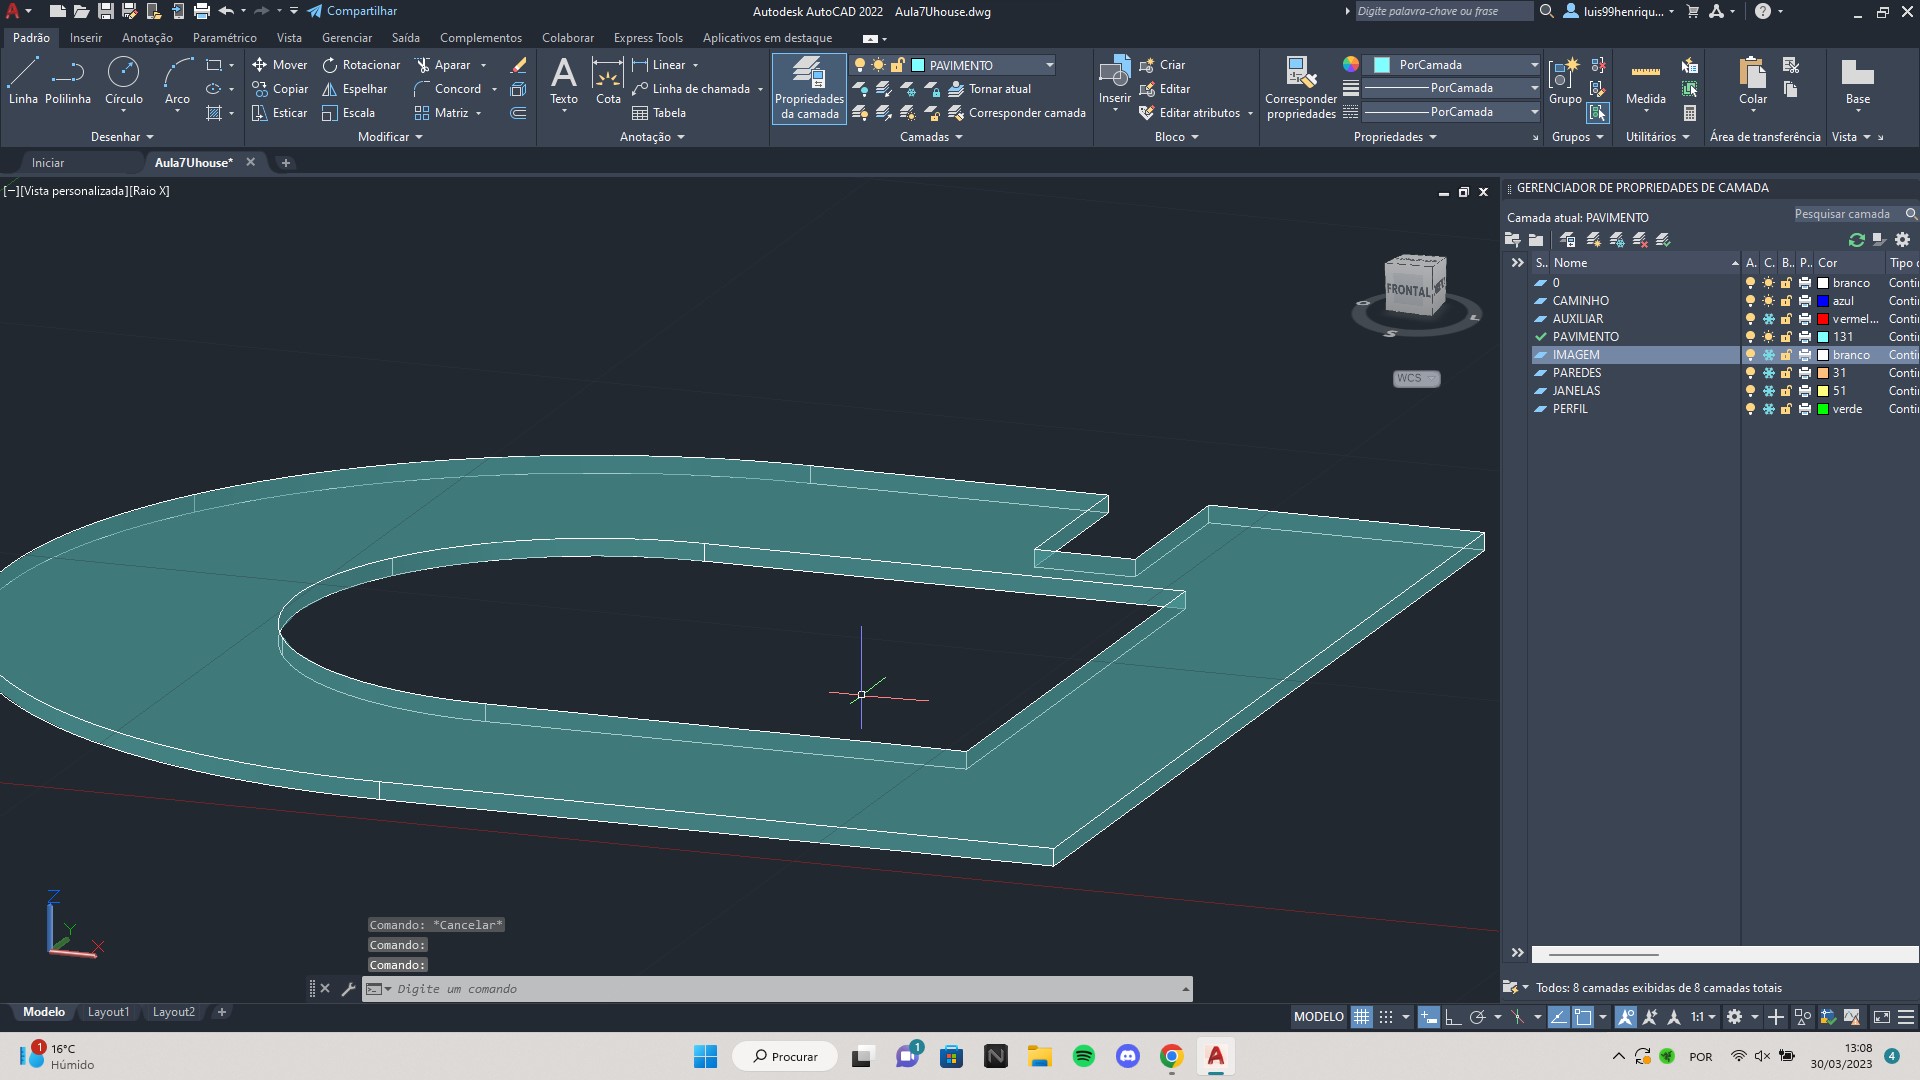Toggle lock on PAREDES layer
Screen dimensions: 1920x1080
(1786, 373)
